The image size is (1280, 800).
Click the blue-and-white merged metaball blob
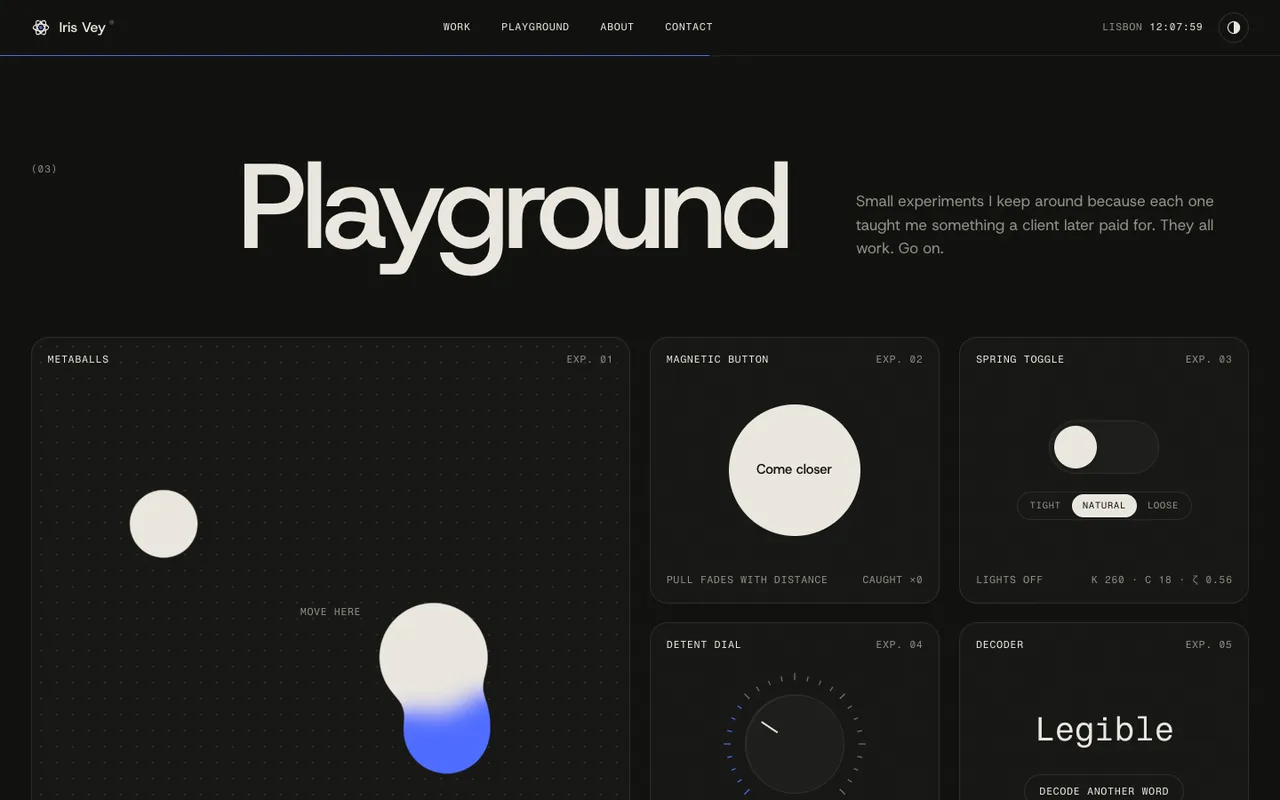click(435, 688)
